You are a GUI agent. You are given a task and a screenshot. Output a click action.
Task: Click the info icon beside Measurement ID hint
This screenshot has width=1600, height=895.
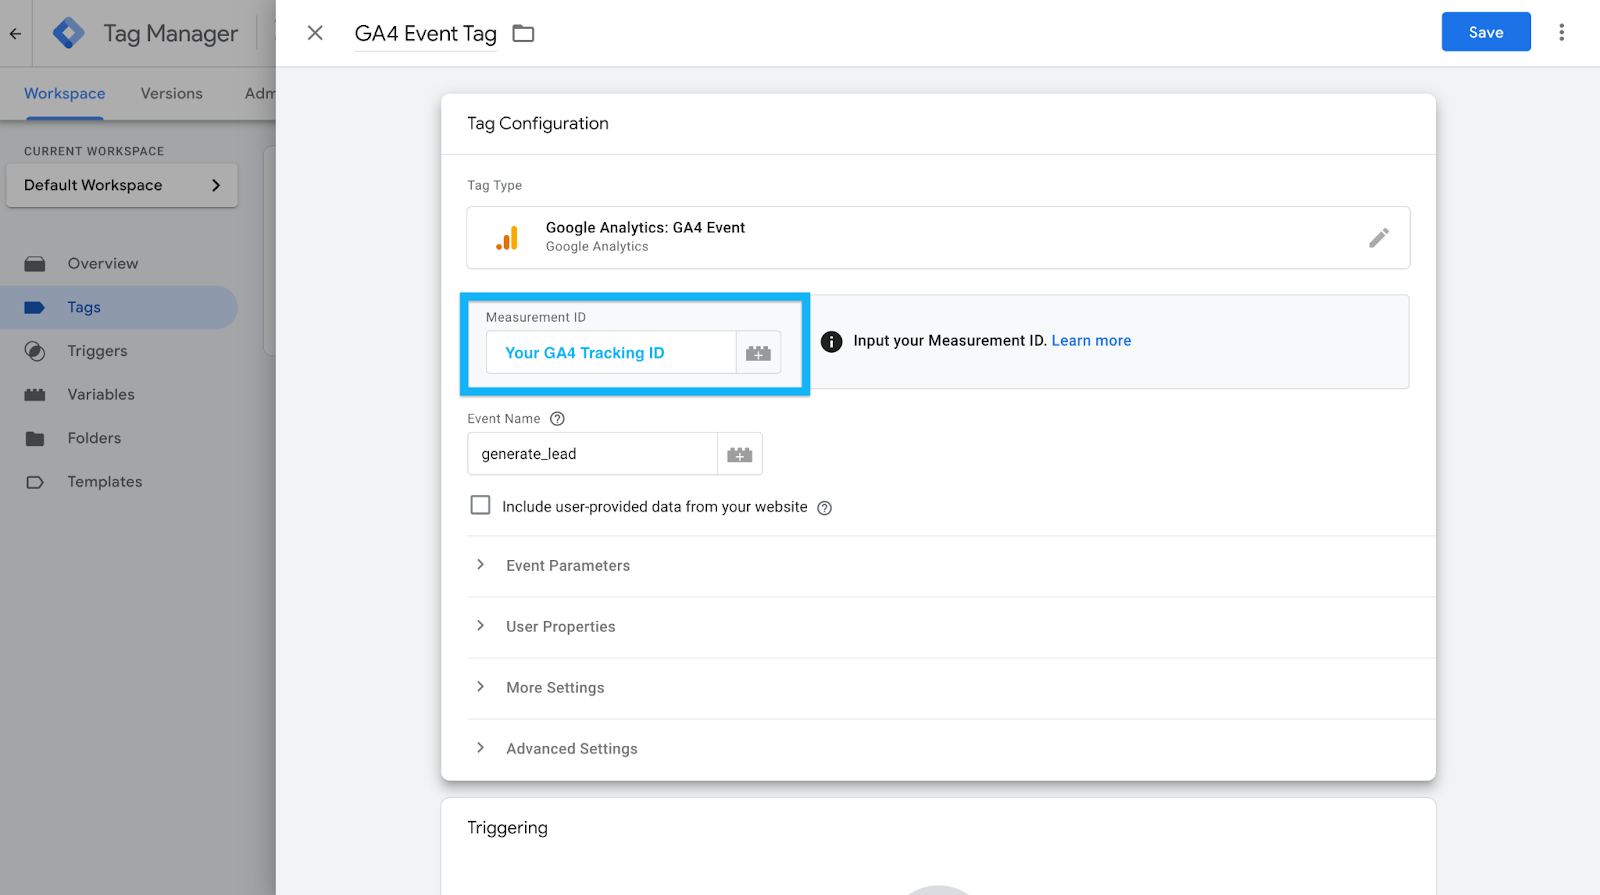click(x=831, y=342)
